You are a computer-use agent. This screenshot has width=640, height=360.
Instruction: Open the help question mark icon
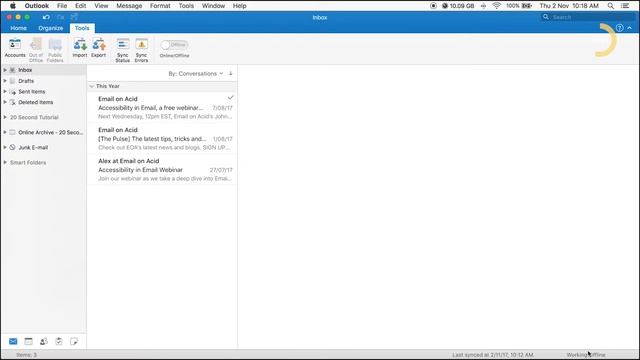click(620, 28)
